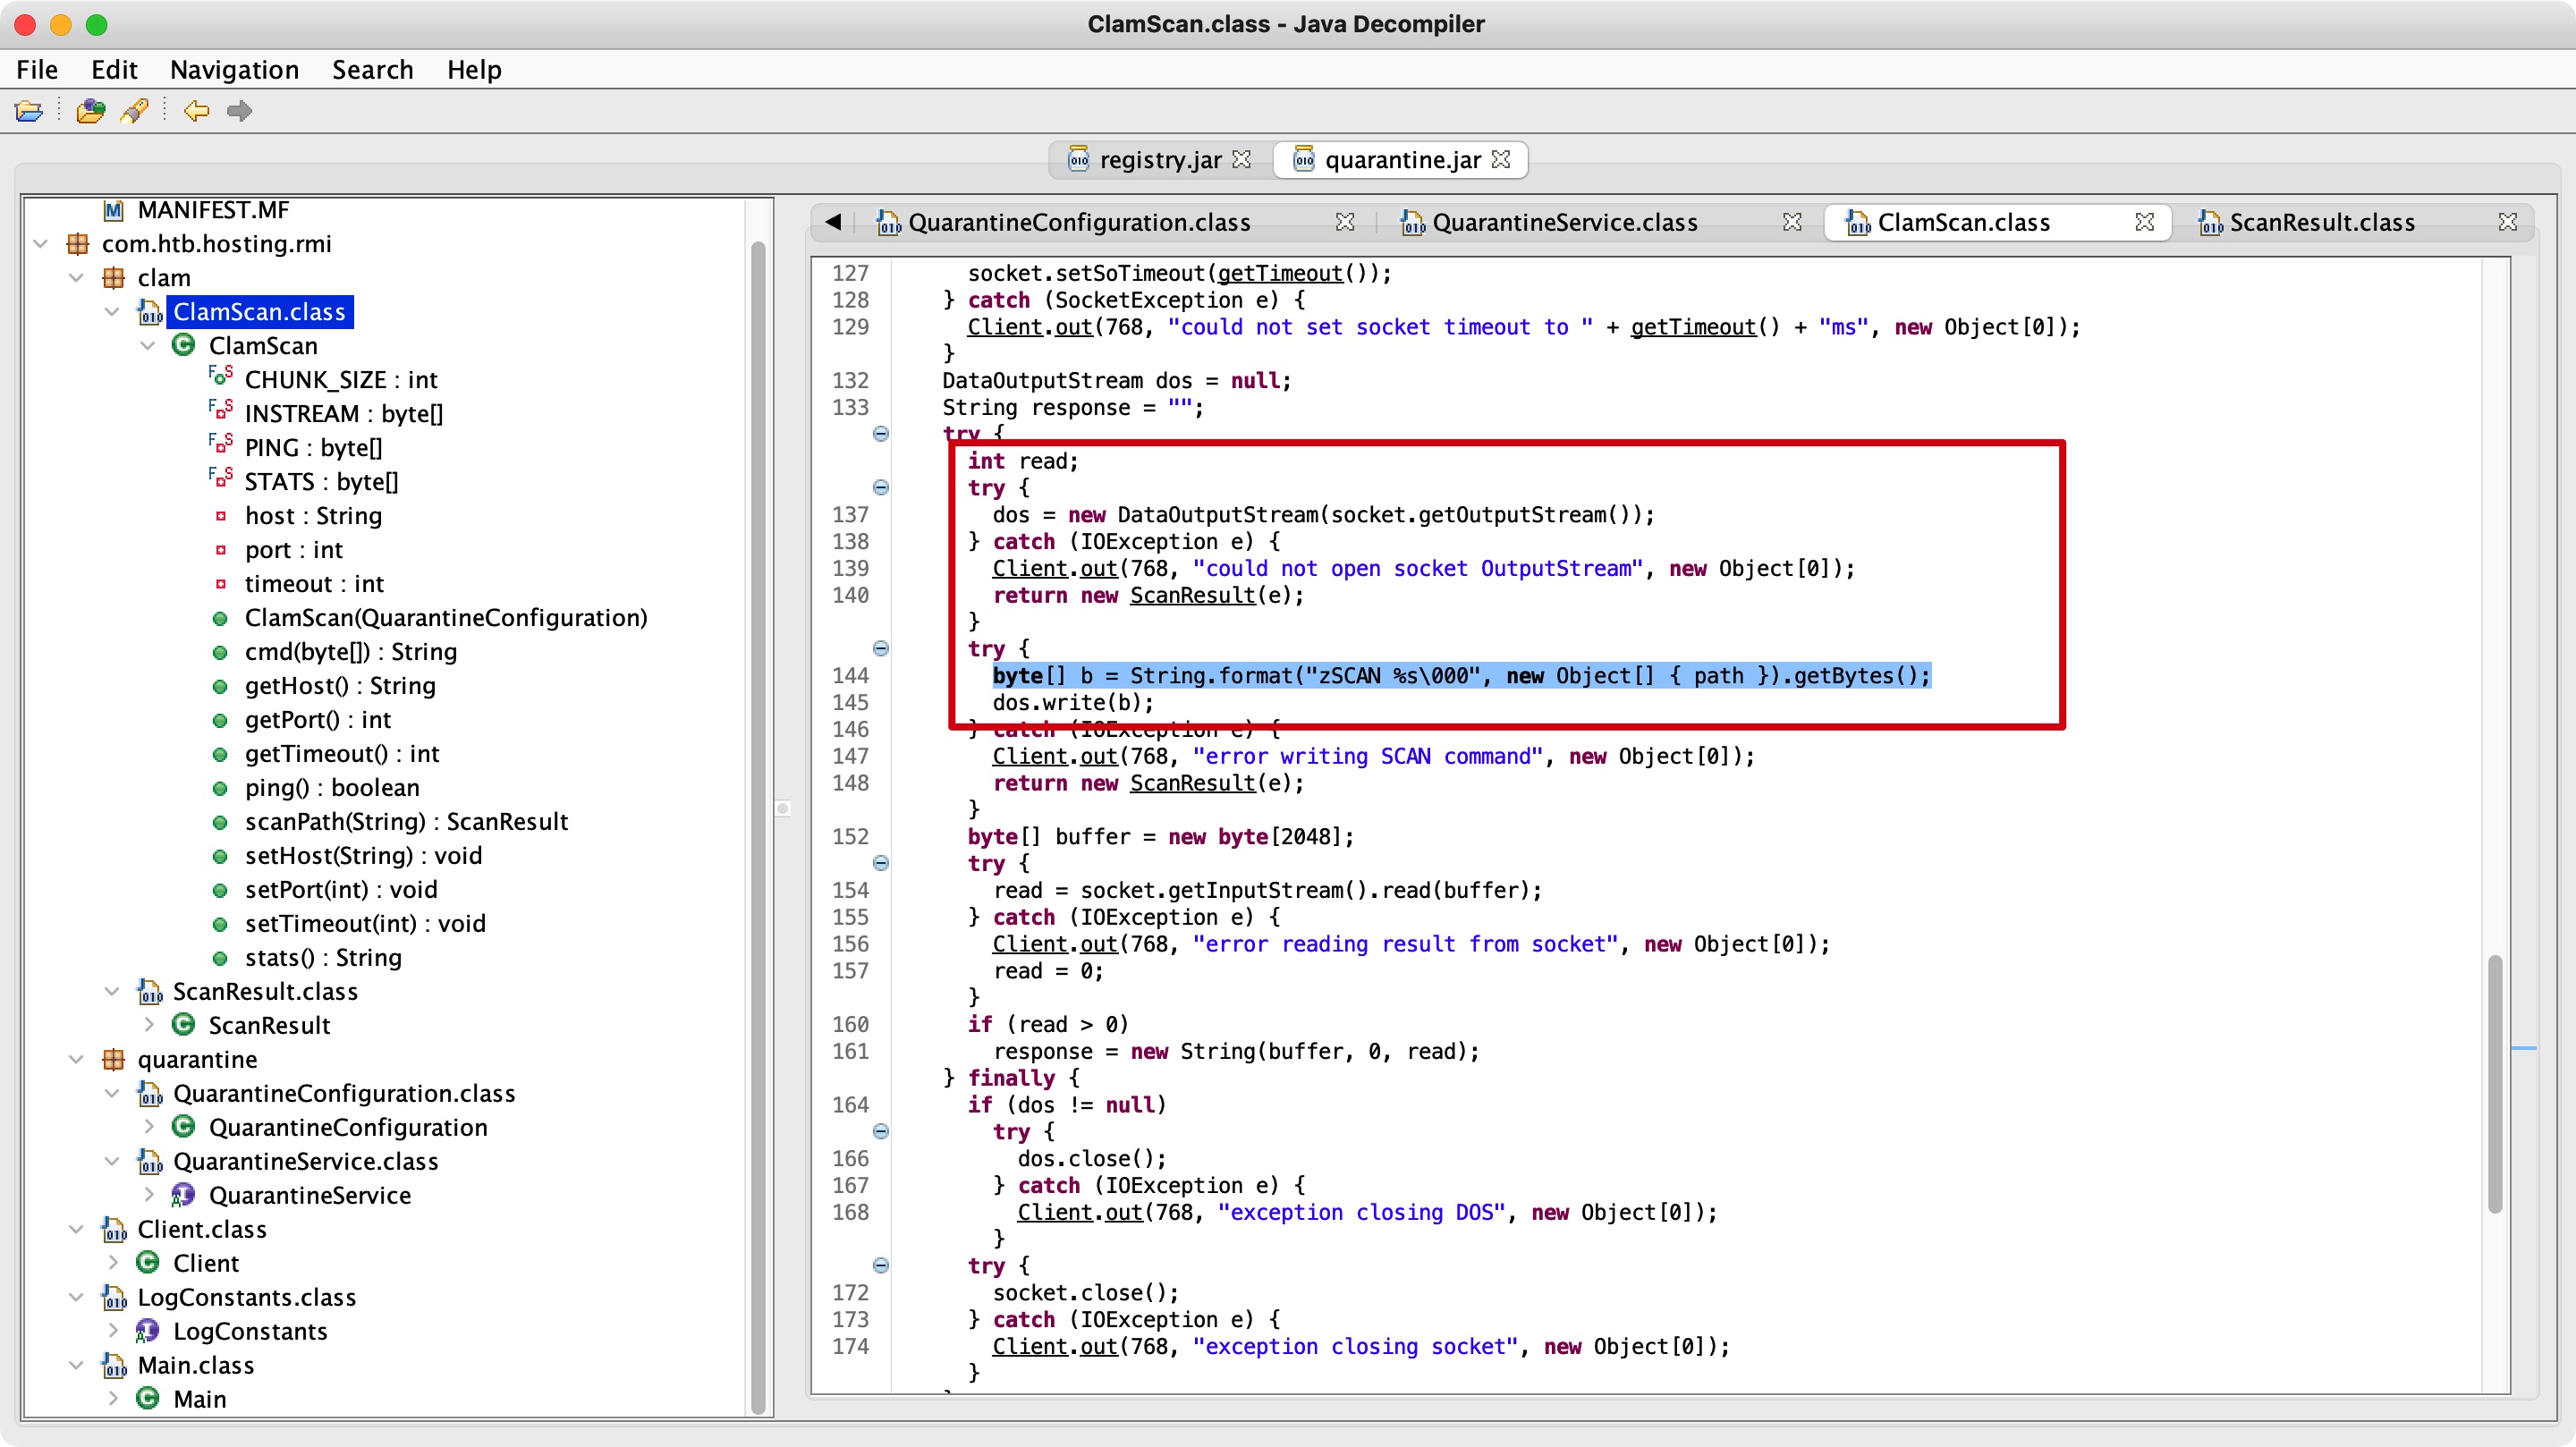Click the Search toolbar icon

134,111
